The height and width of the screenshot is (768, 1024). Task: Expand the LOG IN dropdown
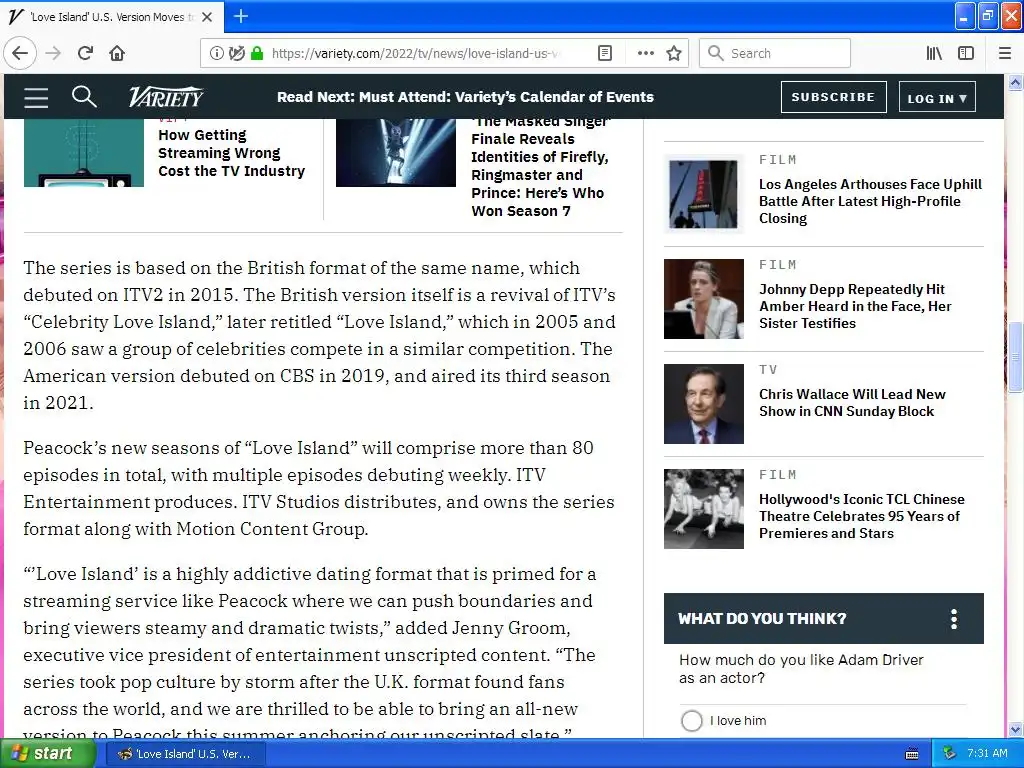[937, 98]
